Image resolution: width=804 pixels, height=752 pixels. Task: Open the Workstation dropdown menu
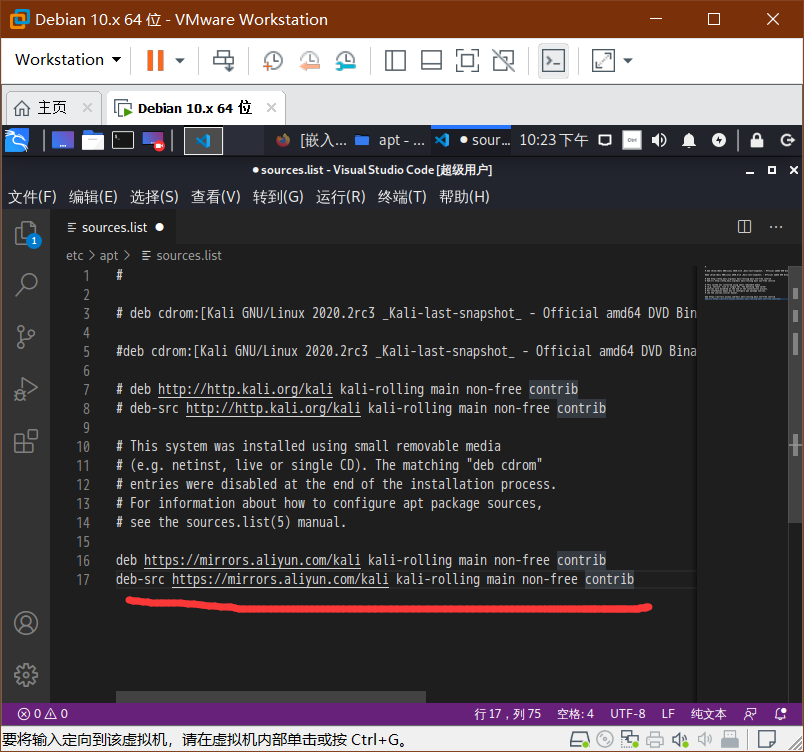coord(68,59)
